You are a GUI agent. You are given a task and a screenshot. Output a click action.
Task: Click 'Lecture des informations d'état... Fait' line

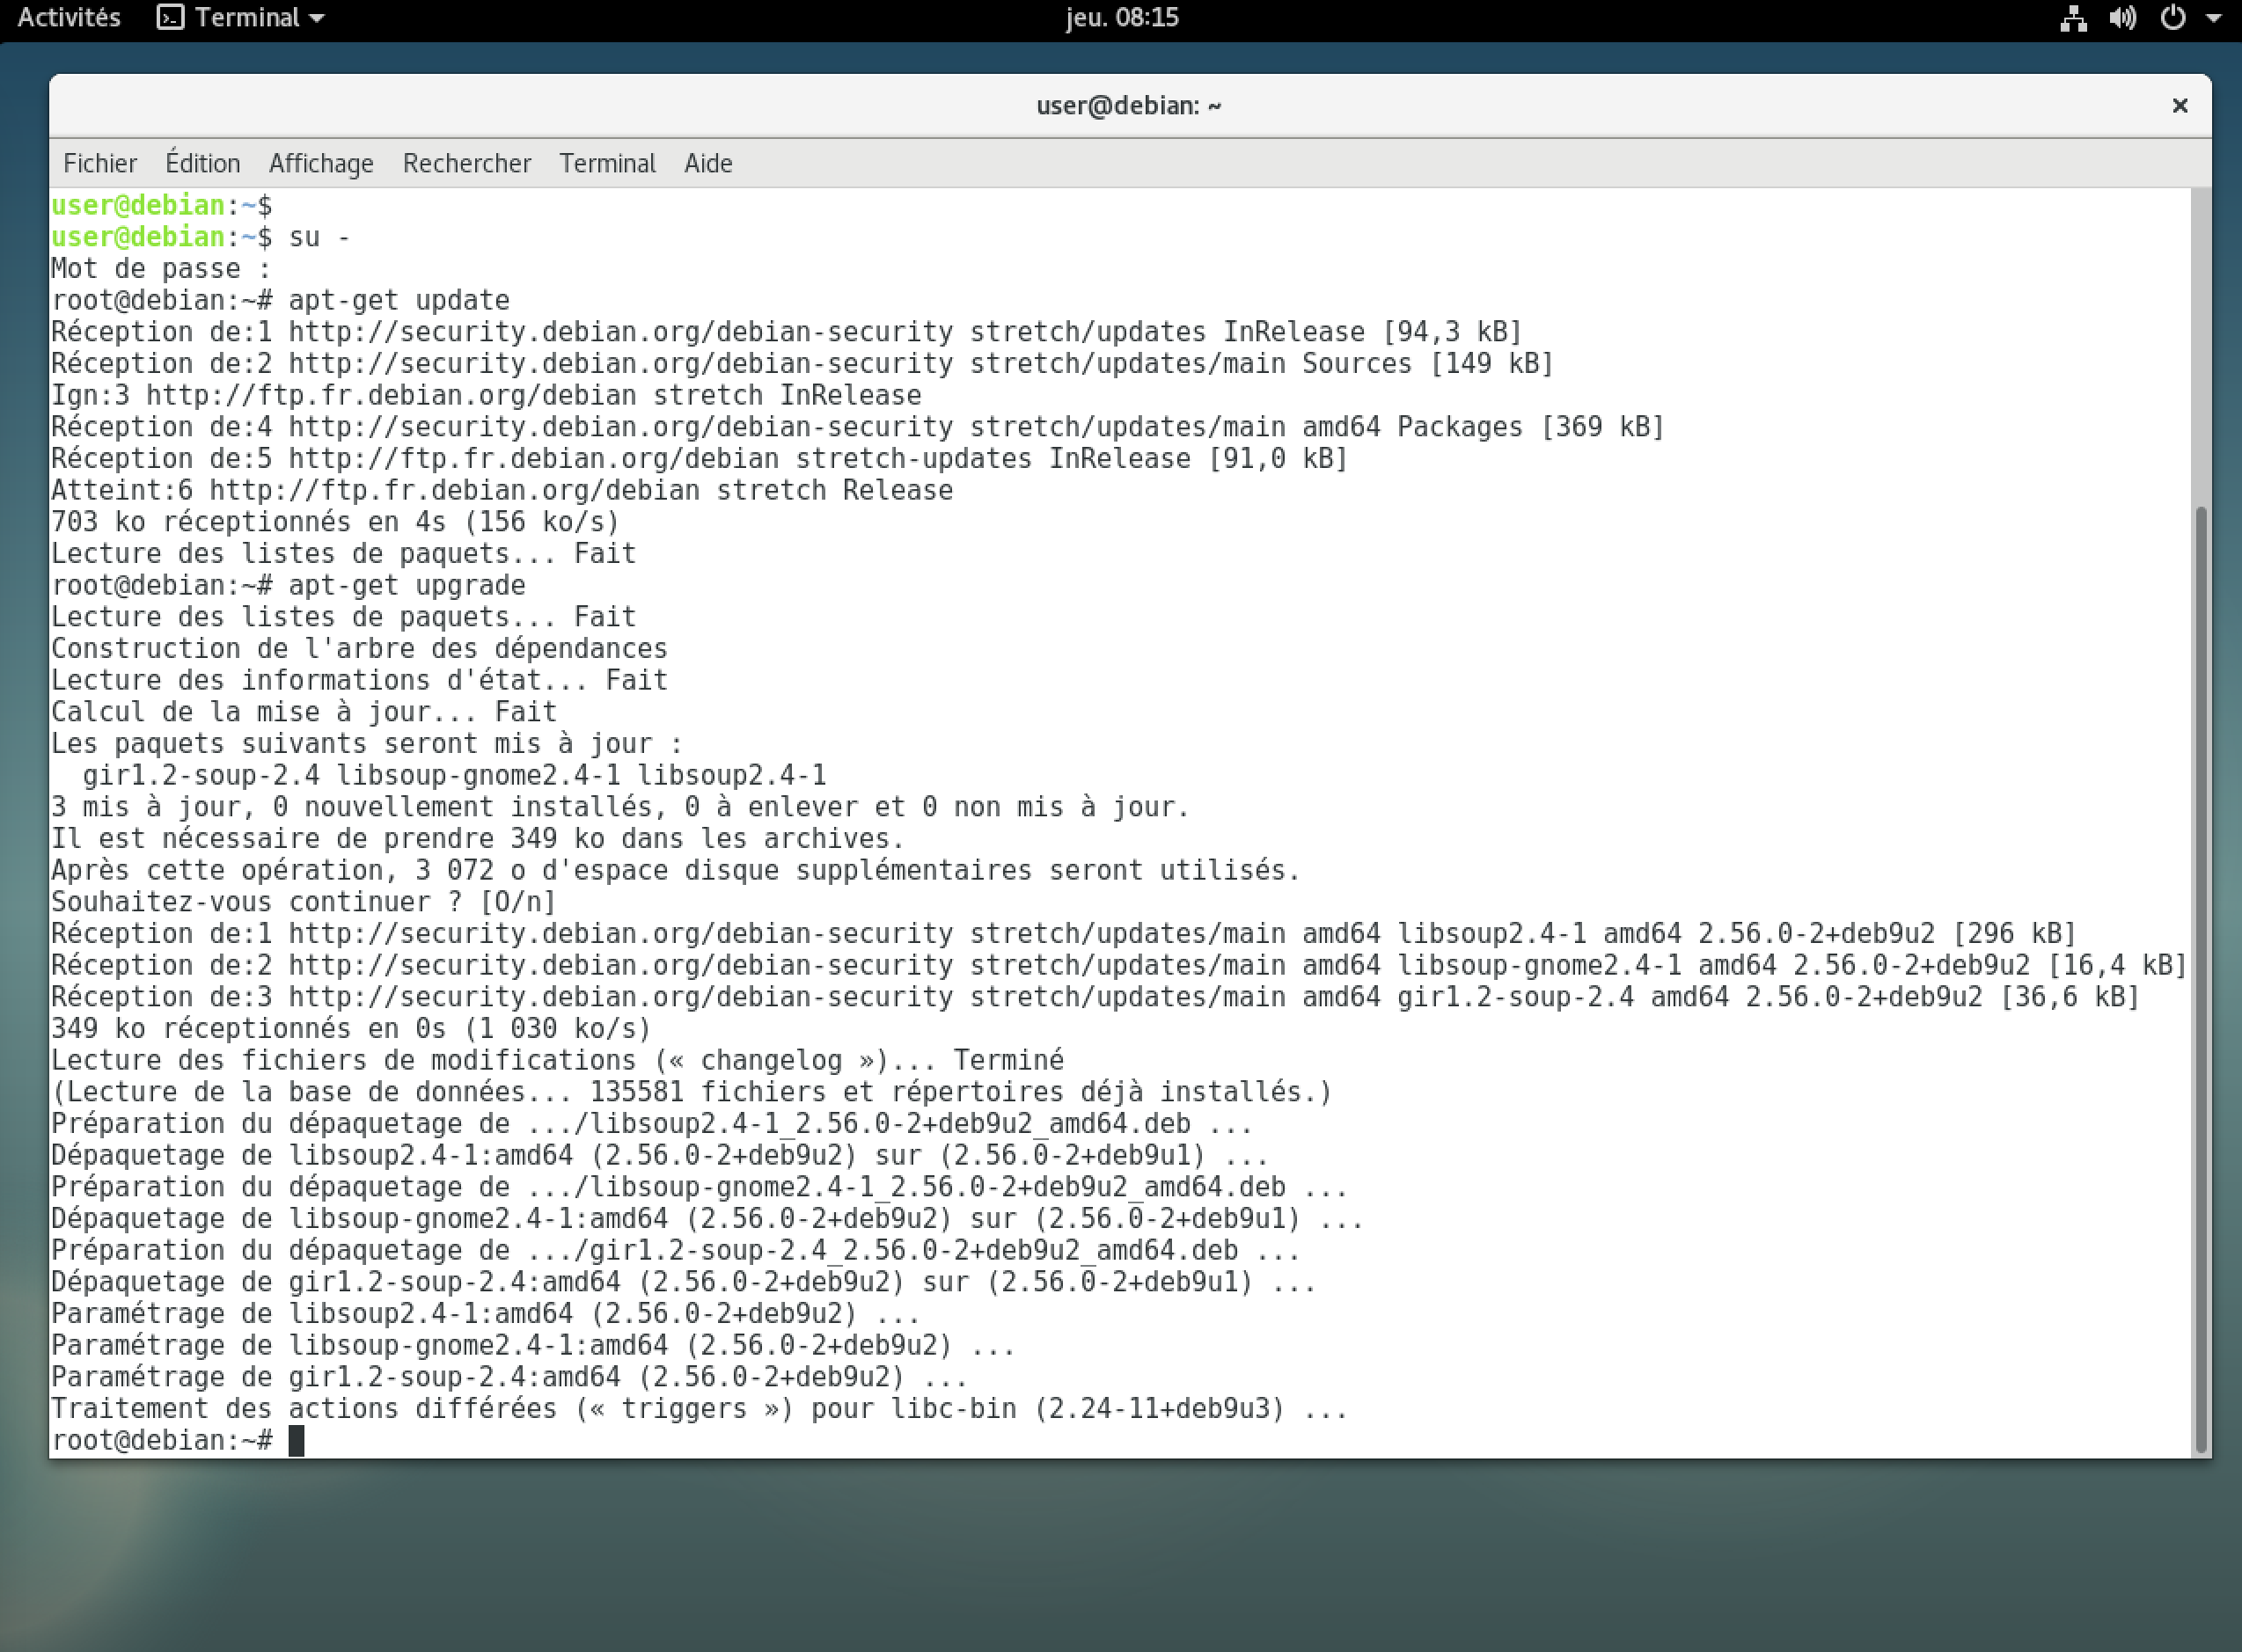(359, 680)
